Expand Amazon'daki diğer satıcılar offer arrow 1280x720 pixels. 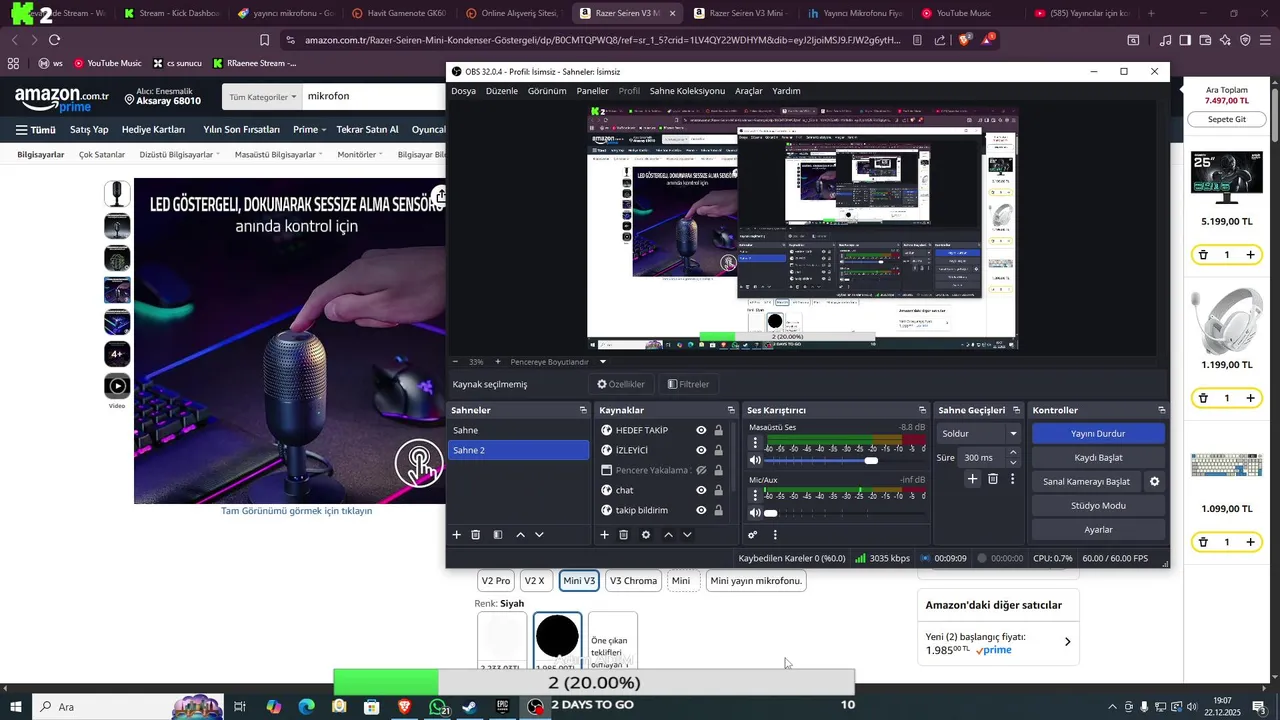tap(1067, 642)
